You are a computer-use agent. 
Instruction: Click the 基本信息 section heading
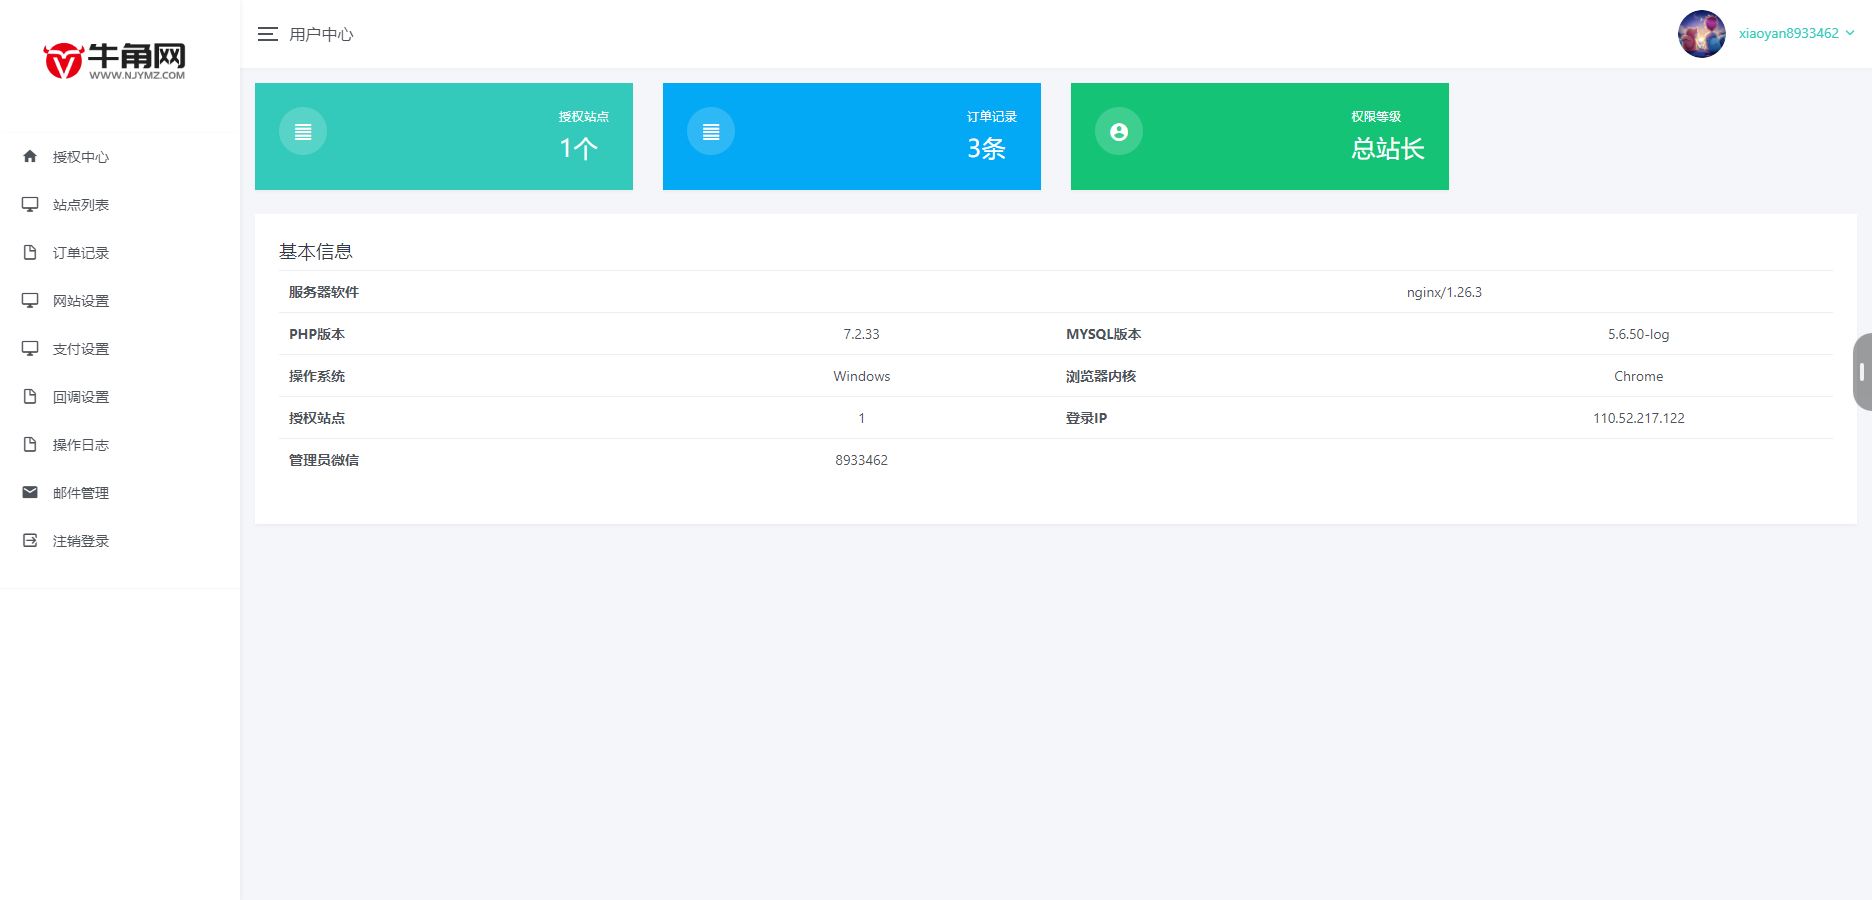pos(316,251)
